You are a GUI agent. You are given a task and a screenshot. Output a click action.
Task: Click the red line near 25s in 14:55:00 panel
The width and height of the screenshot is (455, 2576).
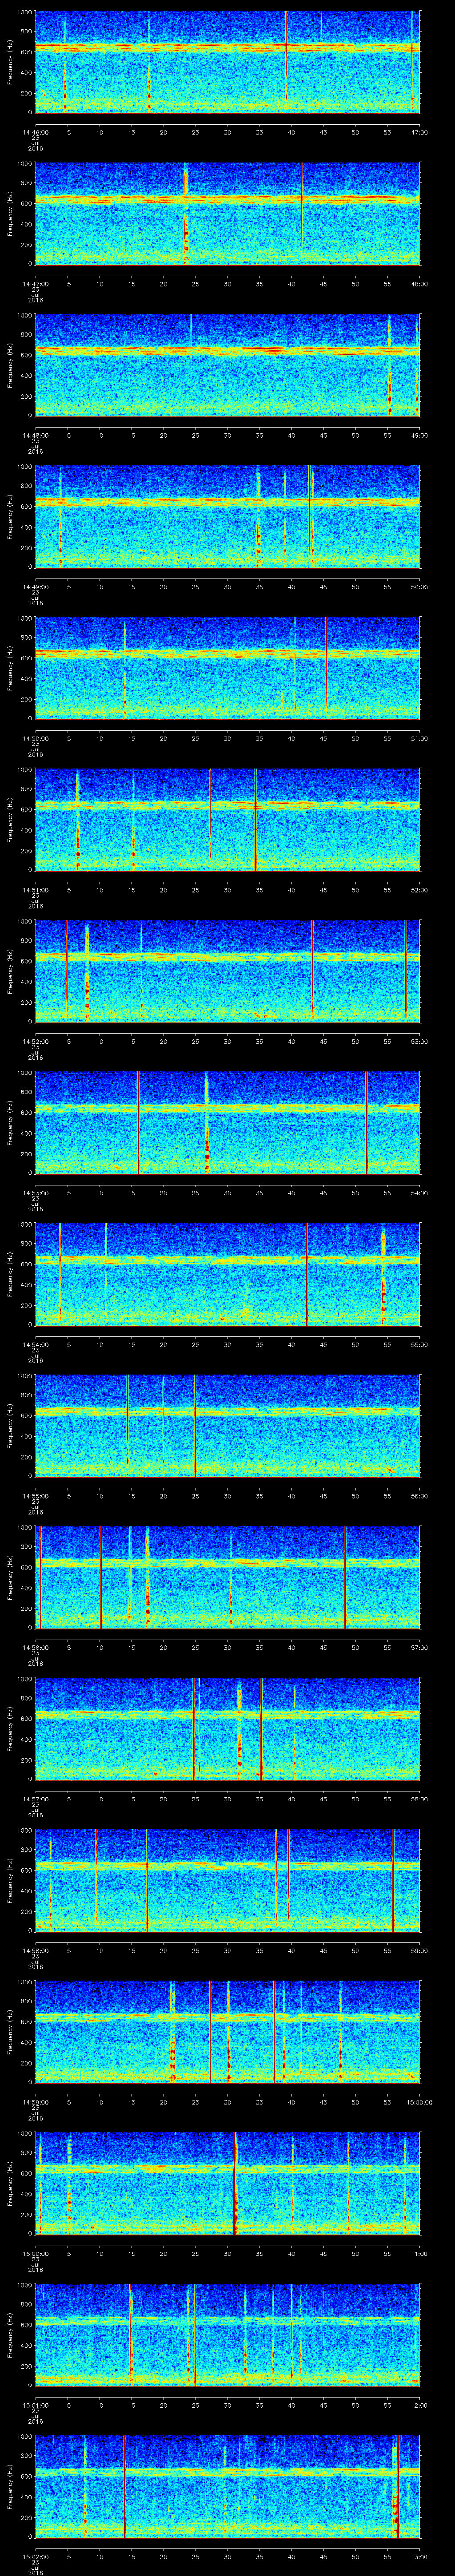[195, 1425]
